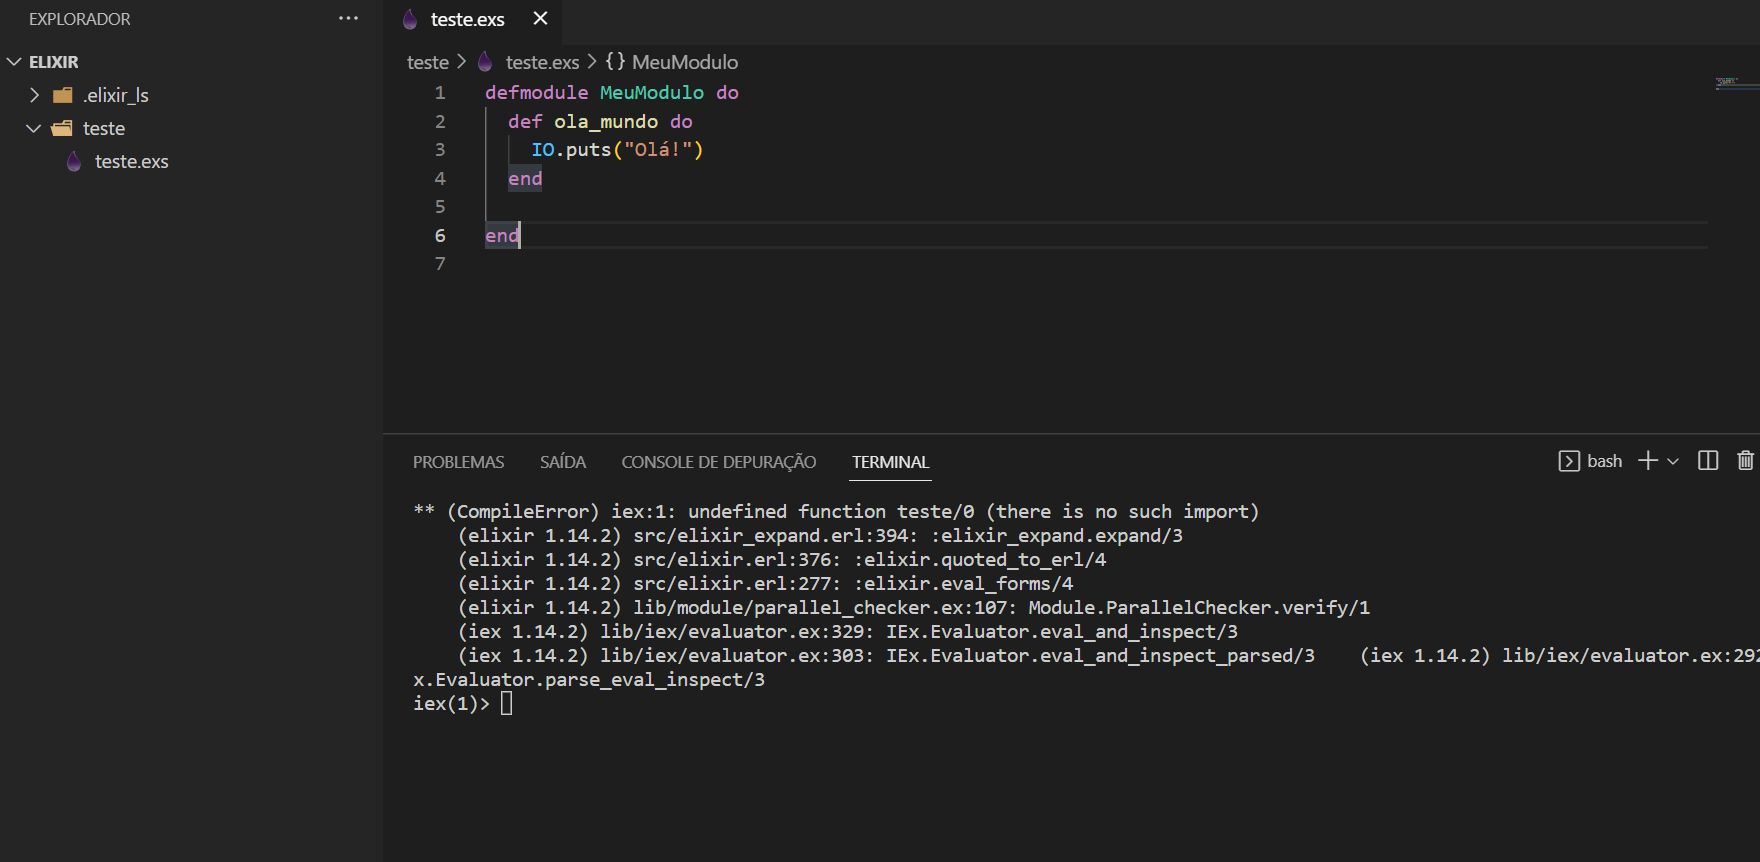The width and height of the screenshot is (1760, 862).
Task: Click elixir_expand.erl:394 stack trace line
Action: tap(820, 536)
